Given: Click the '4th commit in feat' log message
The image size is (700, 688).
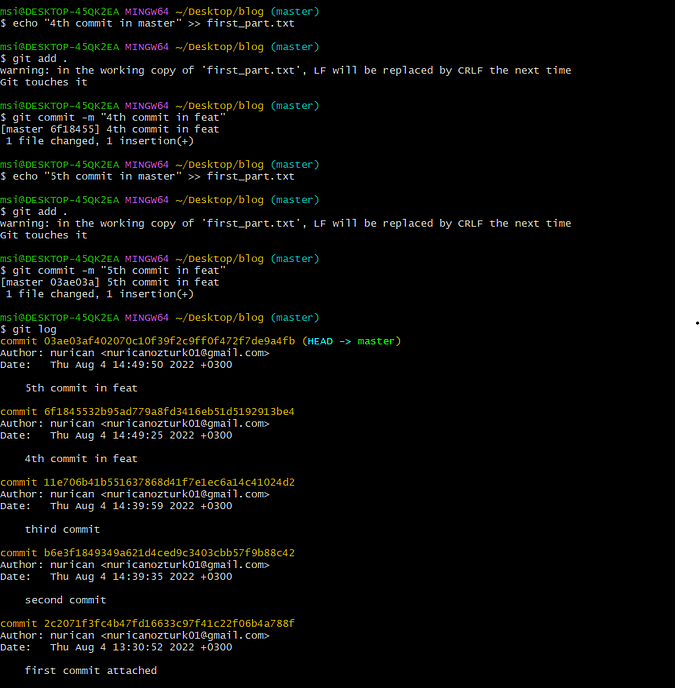Looking at the screenshot, I should 81,459.
